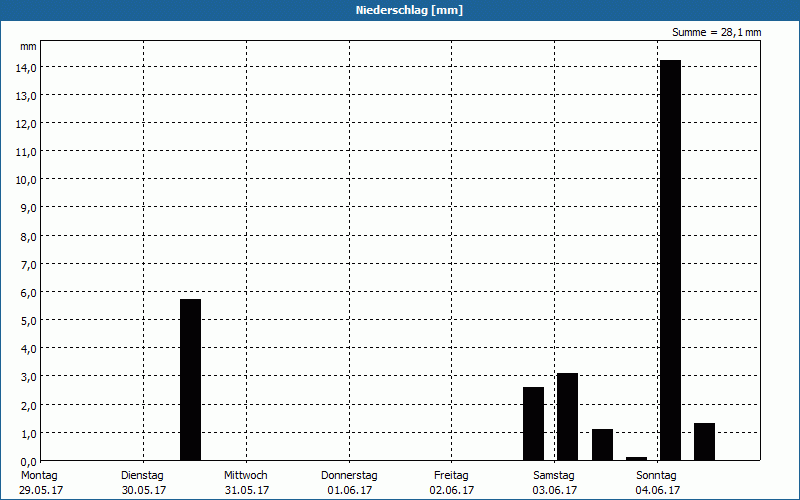Click the 3,0 y-axis value
Screen dimensions: 800x500
28,377
